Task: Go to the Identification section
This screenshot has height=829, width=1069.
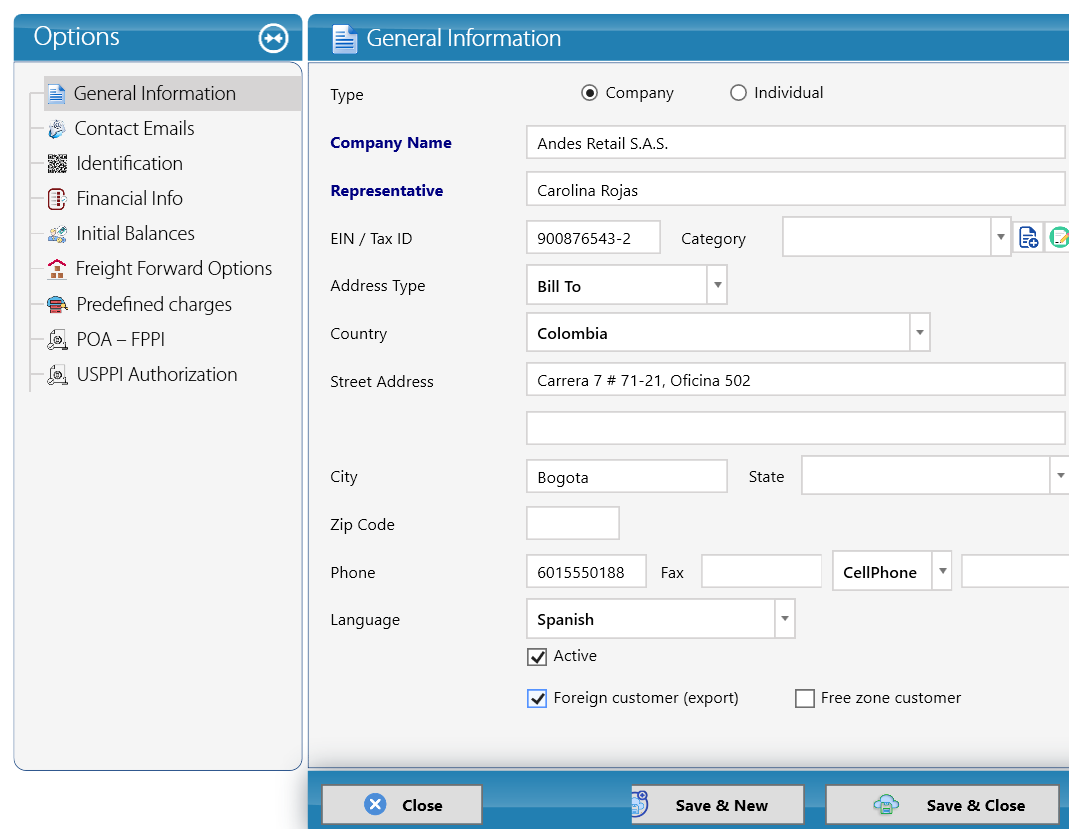Action: pyautogui.click(x=130, y=164)
